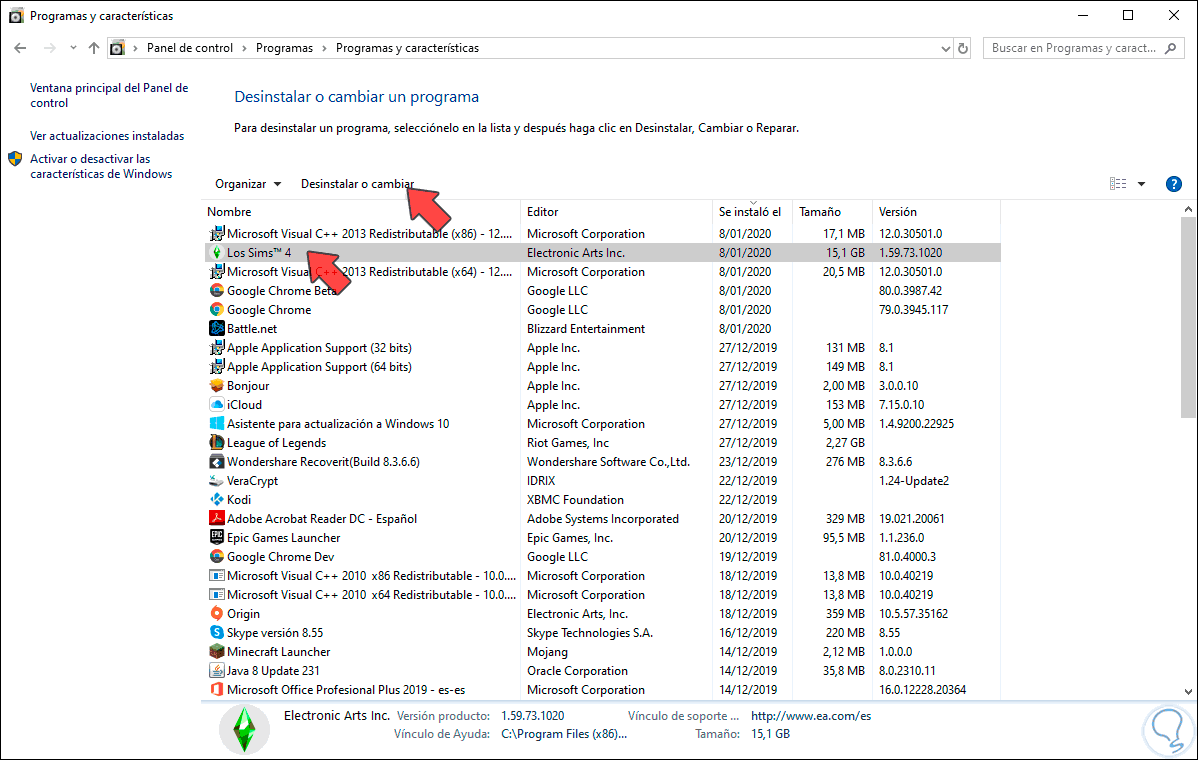Click the VeraCrypt icon
This screenshot has width=1198, height=760.
point(217,480)
